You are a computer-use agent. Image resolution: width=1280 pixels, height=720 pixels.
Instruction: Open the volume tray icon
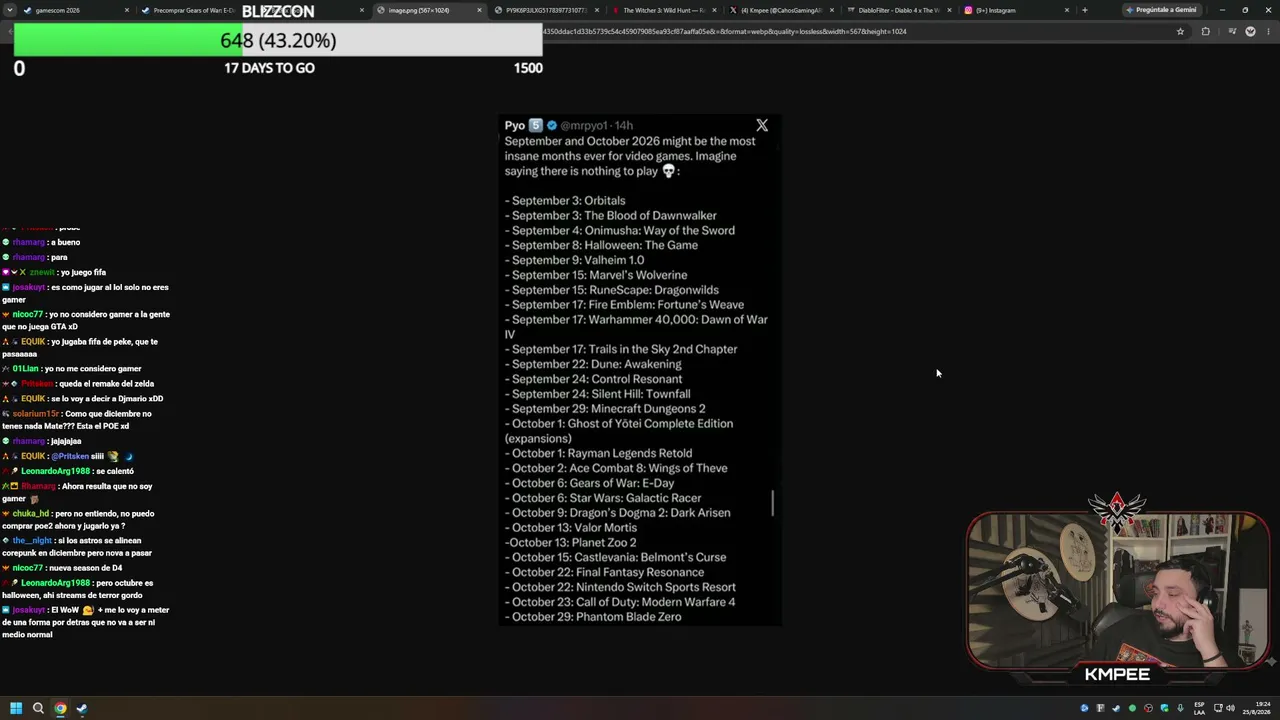pos(1230,708)
